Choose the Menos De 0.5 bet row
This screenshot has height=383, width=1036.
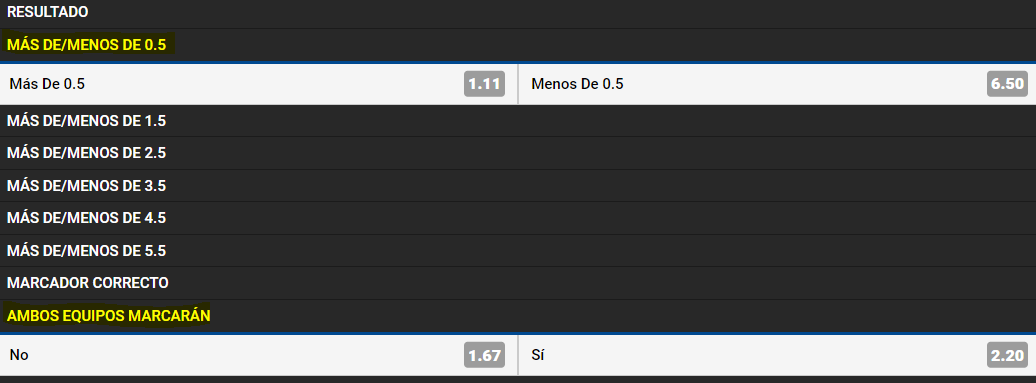(x=778, y=84)
